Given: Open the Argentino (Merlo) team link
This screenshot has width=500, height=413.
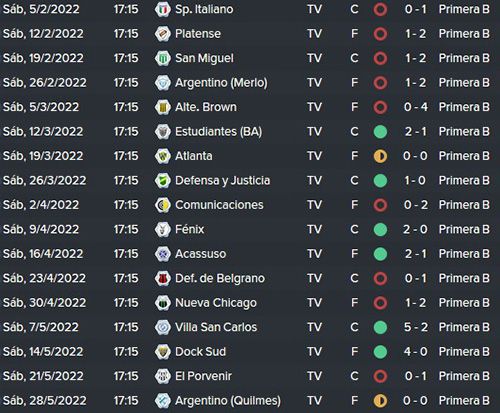Looking at the screenshot, I should pyautogui.click(x=221, y=83).
